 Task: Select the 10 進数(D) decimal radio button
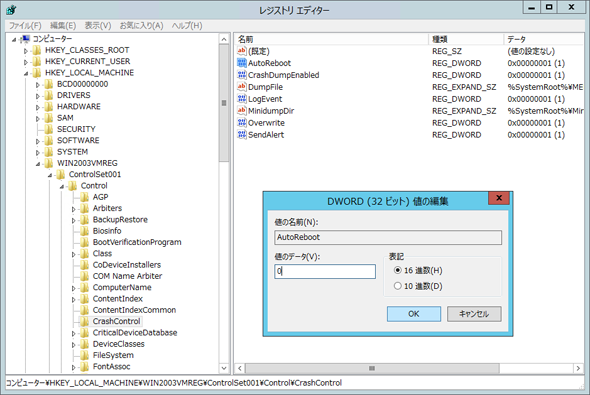[397, 286]
